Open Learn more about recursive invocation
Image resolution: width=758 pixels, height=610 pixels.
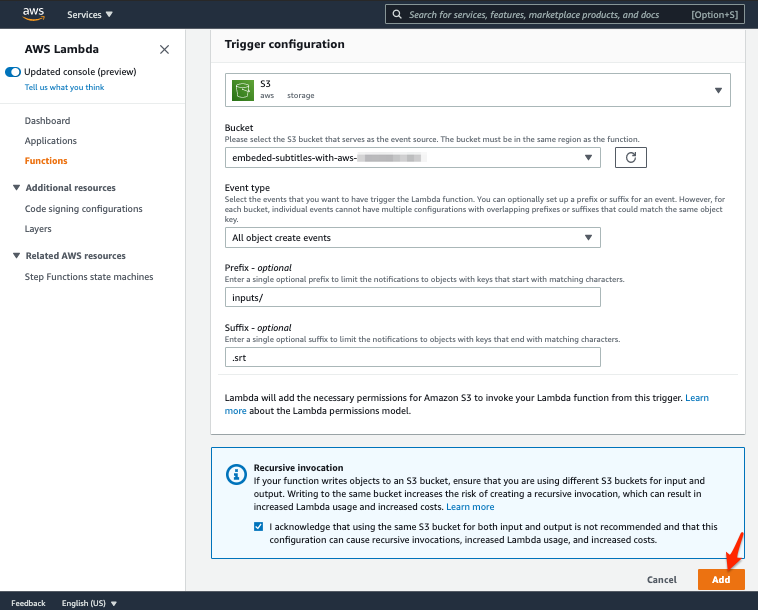tap(470, 507)
